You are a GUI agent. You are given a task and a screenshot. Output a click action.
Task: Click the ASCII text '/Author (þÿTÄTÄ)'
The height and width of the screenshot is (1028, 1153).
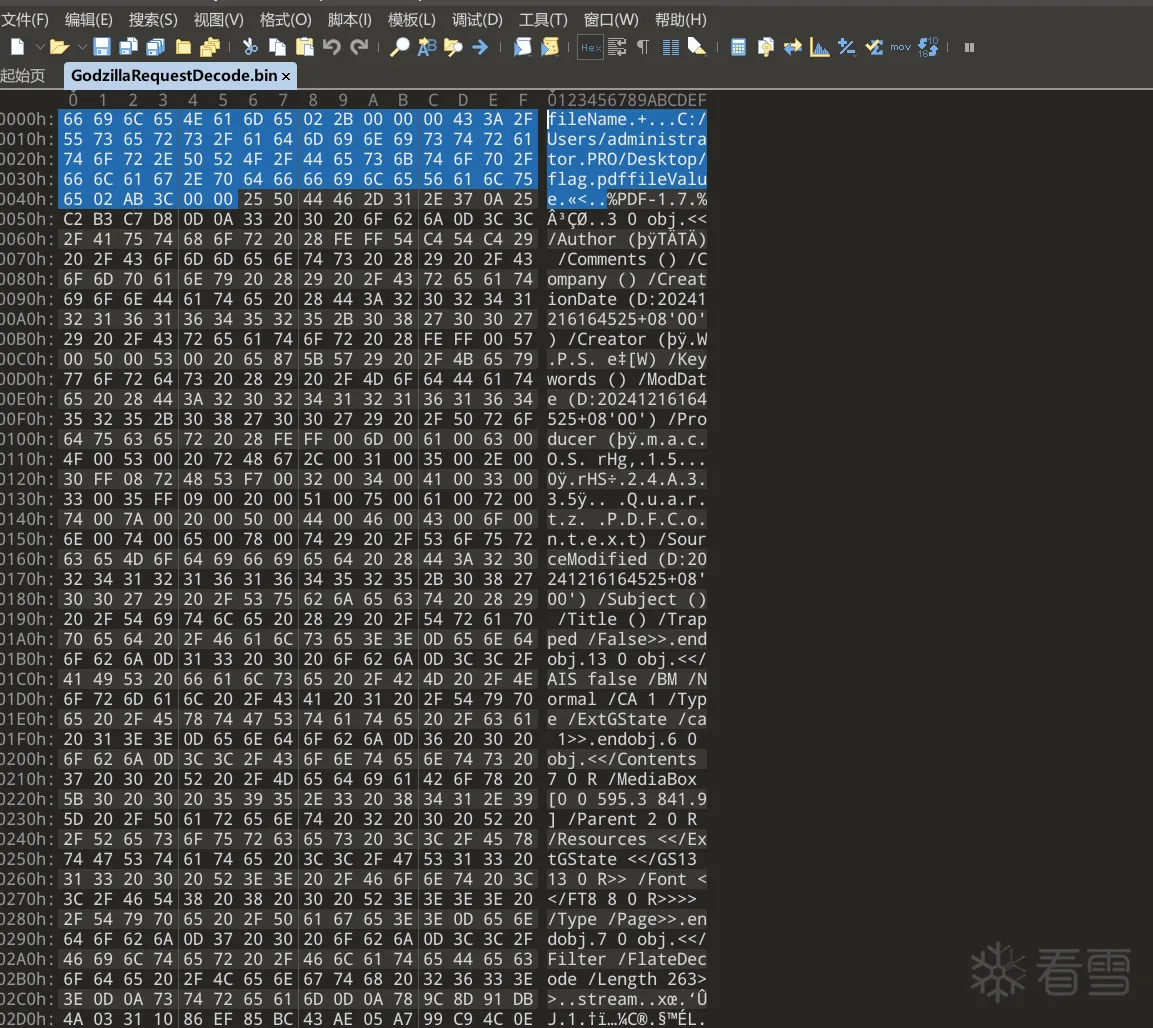[627, 239]
